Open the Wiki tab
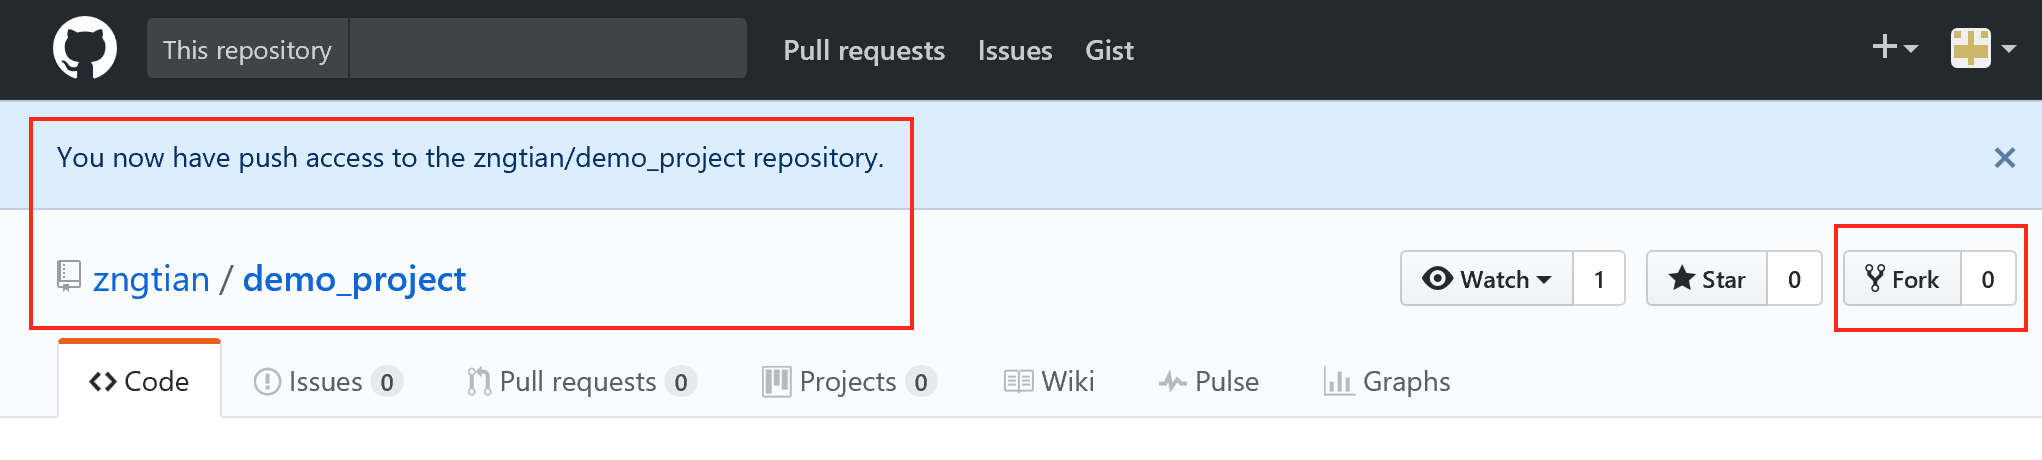The width and height of the screenshot is (2042, 460). (x=1049, y=381)
